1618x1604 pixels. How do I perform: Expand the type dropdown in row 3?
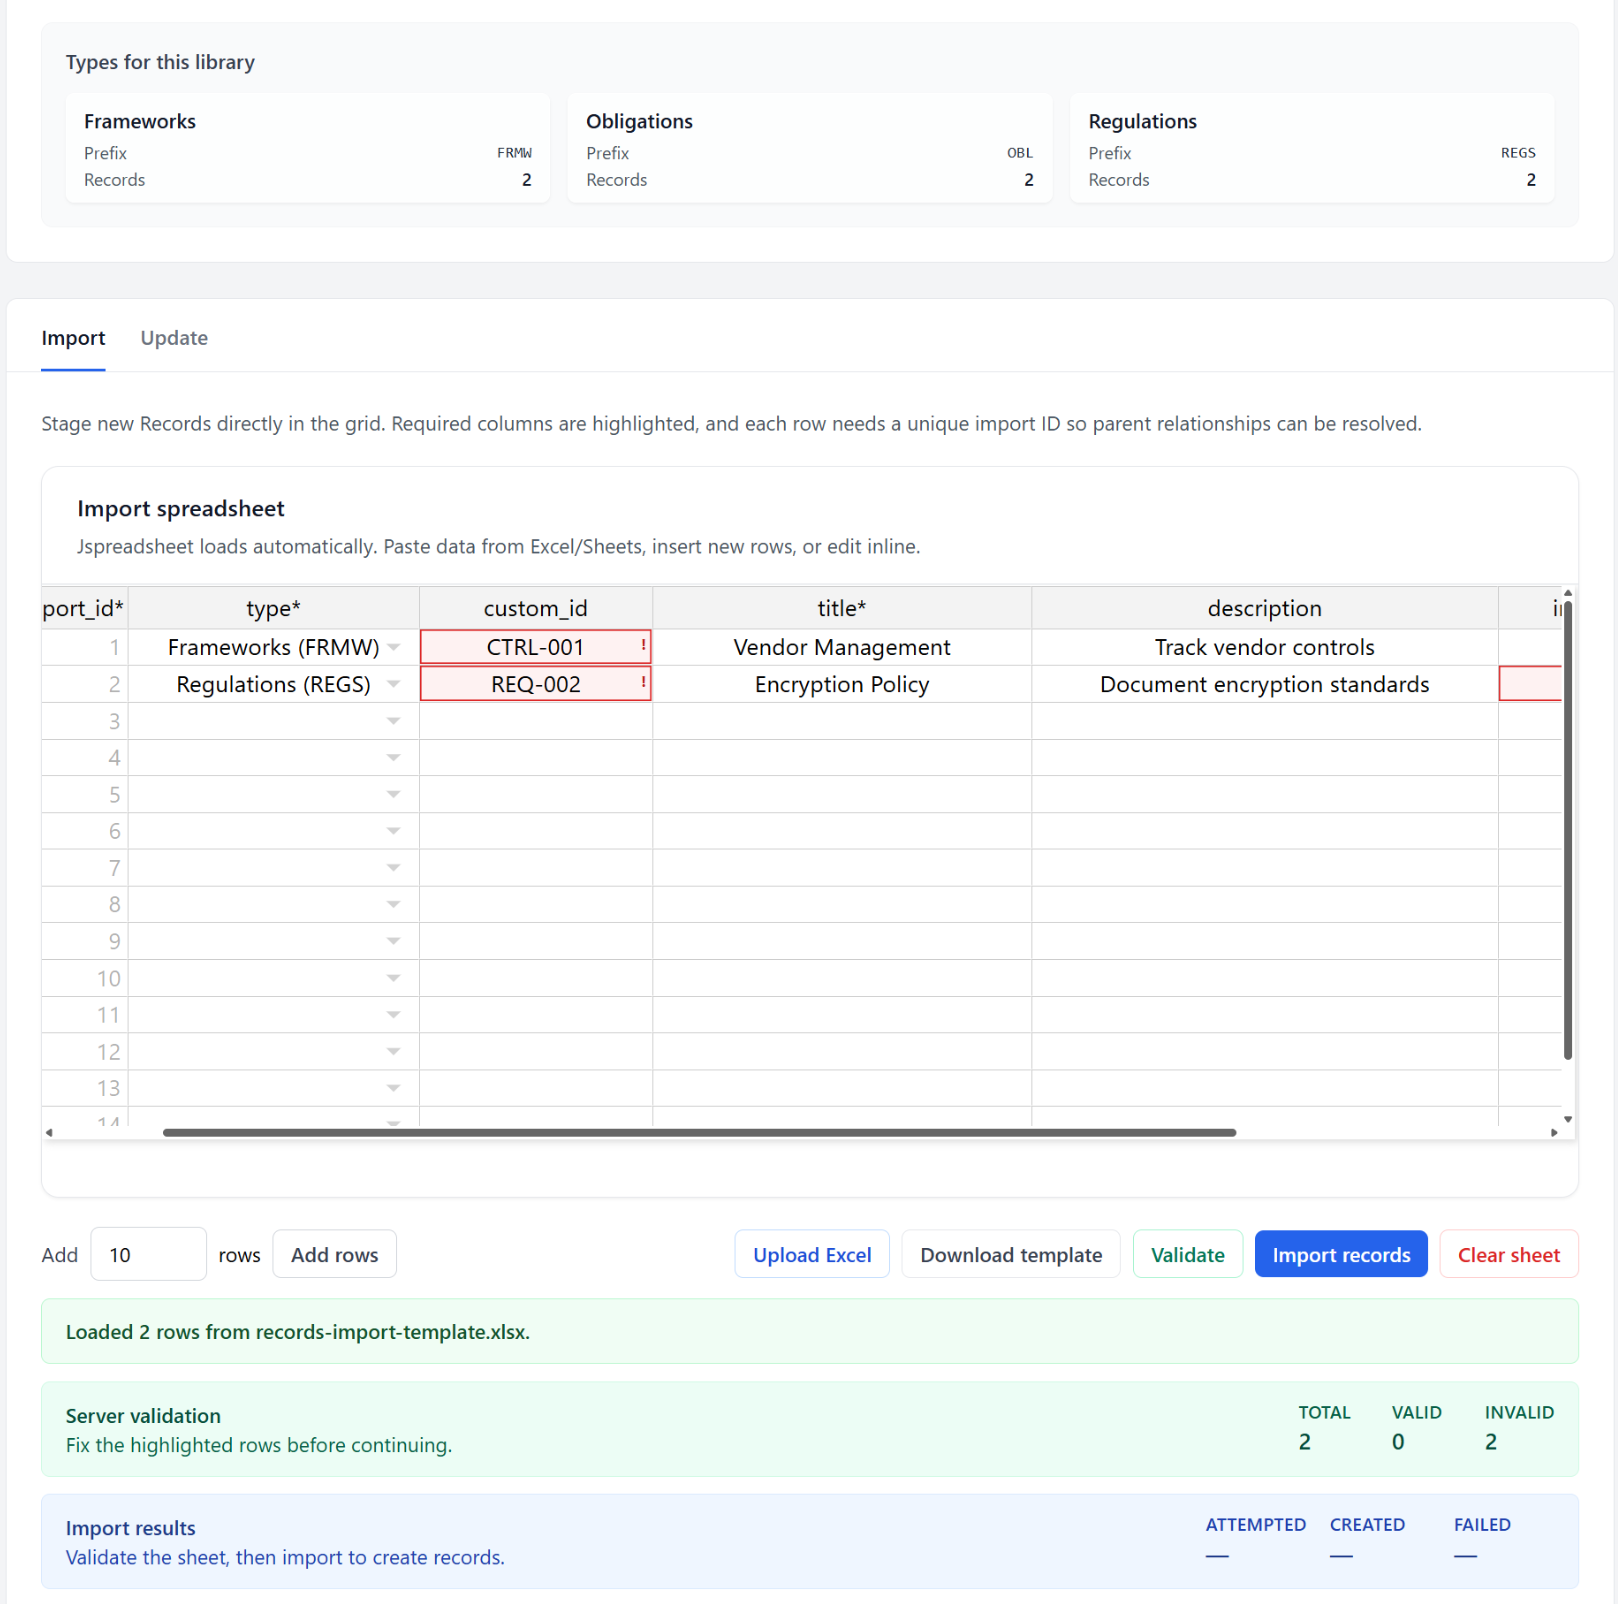coord(394,721)
